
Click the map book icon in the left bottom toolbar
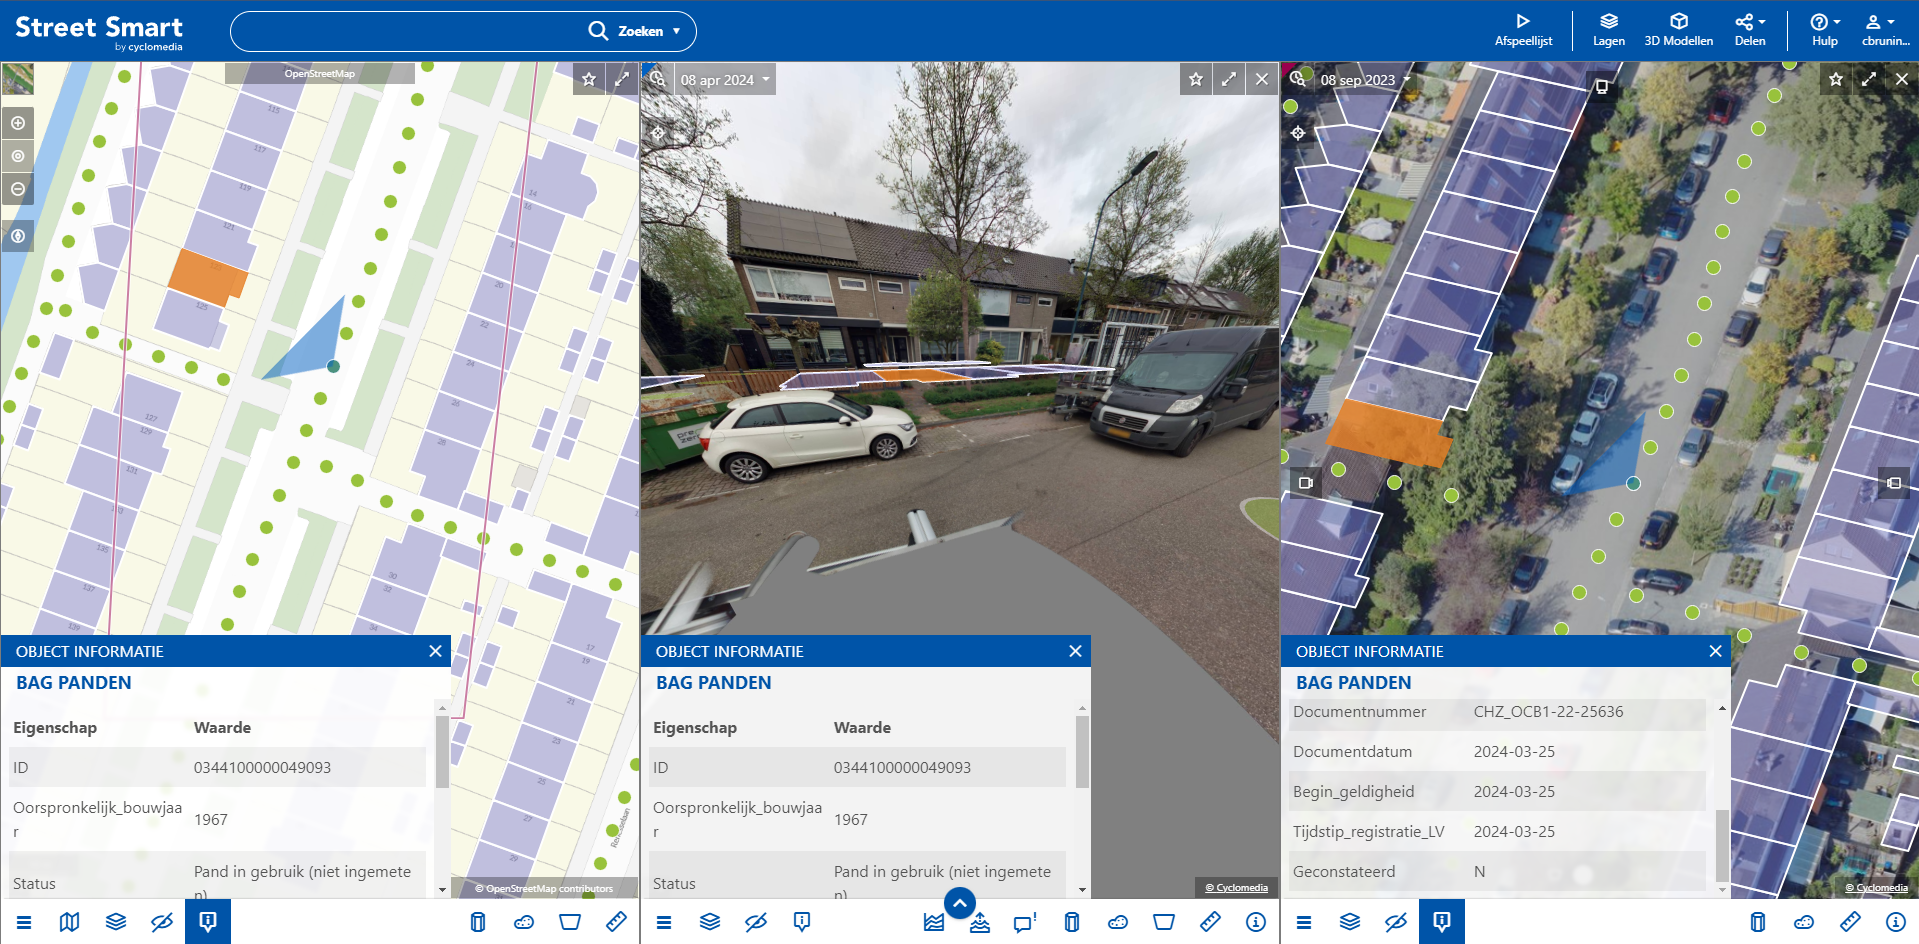click(x=69, y=922)
